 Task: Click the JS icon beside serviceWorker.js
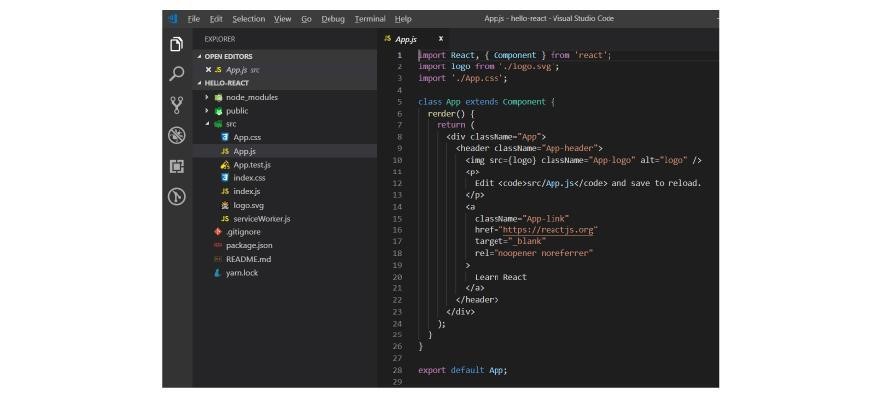(224, 218)
